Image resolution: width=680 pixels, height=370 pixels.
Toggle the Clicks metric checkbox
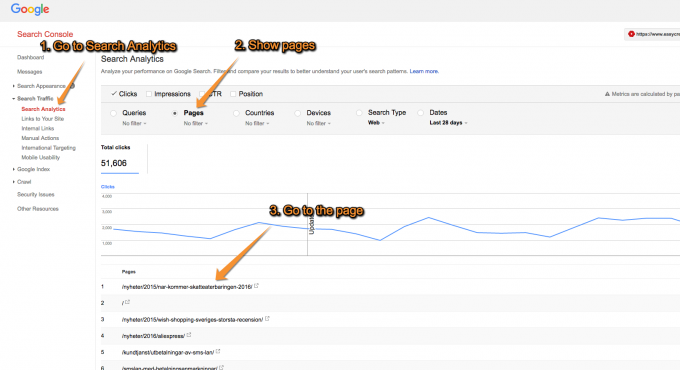[114, 94]
